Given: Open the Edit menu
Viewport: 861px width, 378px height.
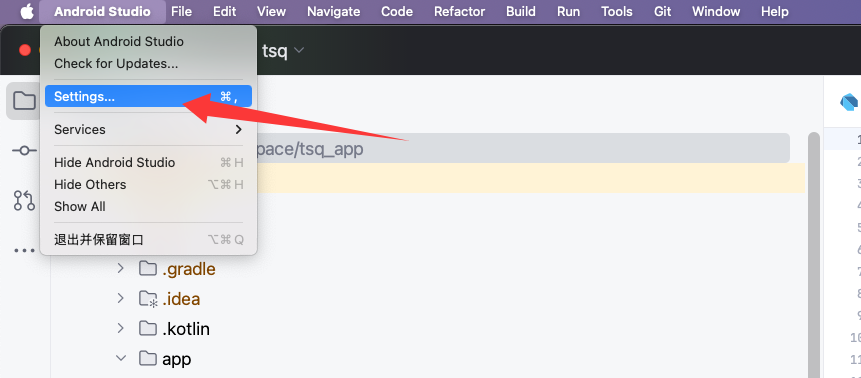Looking at the screenshot, I should coord(225,12).
